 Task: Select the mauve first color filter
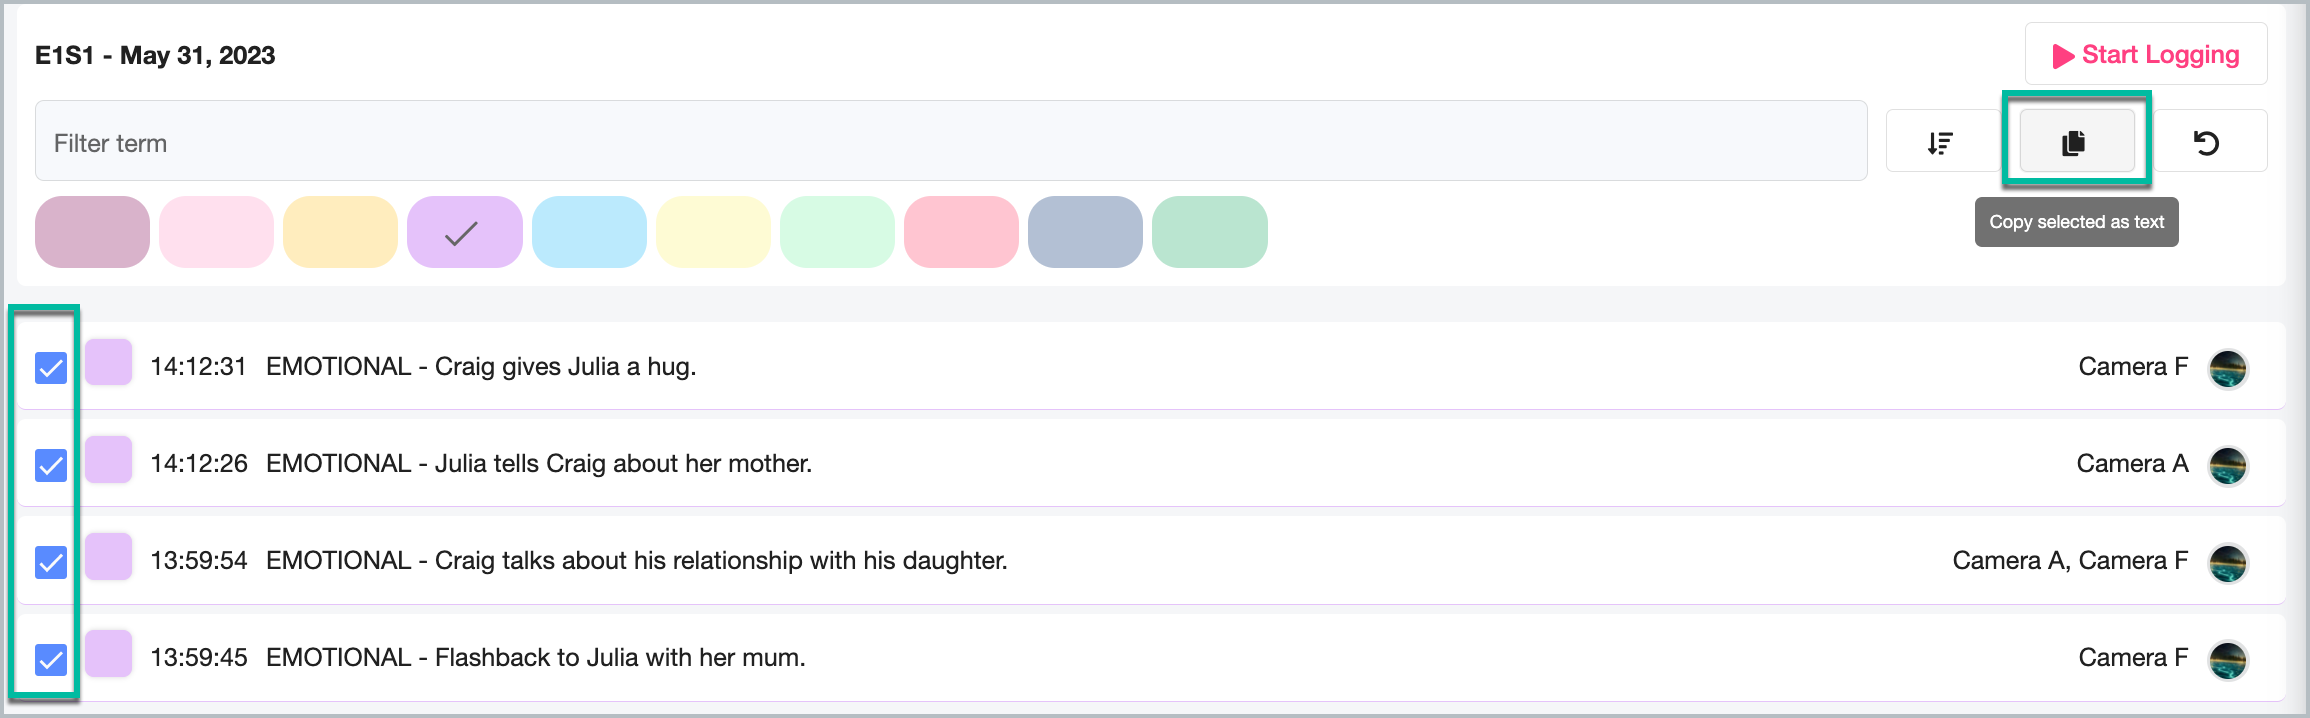coord(92,232)
